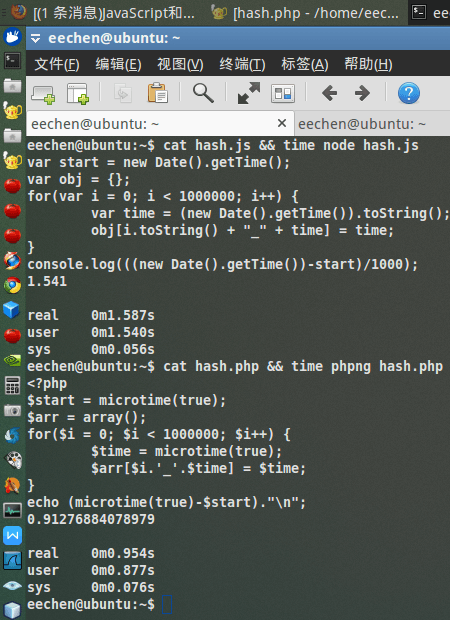Click the '$start = microtime(true);' line
The width and height of the screenshot is (450, 620).
coord(127,400)
